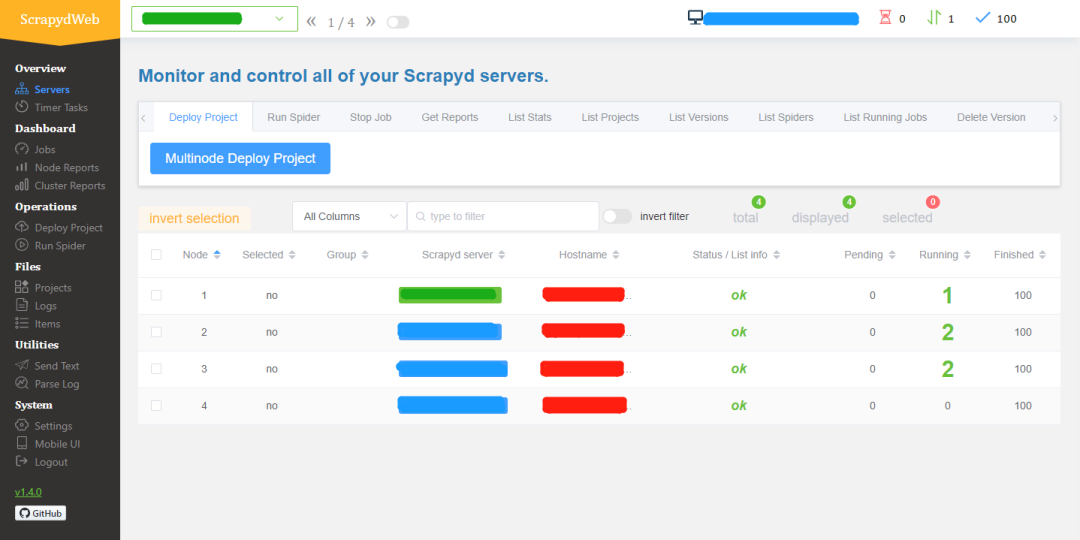Switch to the List Spiders tab
The height and width of the screenshot is (540, 1080).
click(786, 117)
